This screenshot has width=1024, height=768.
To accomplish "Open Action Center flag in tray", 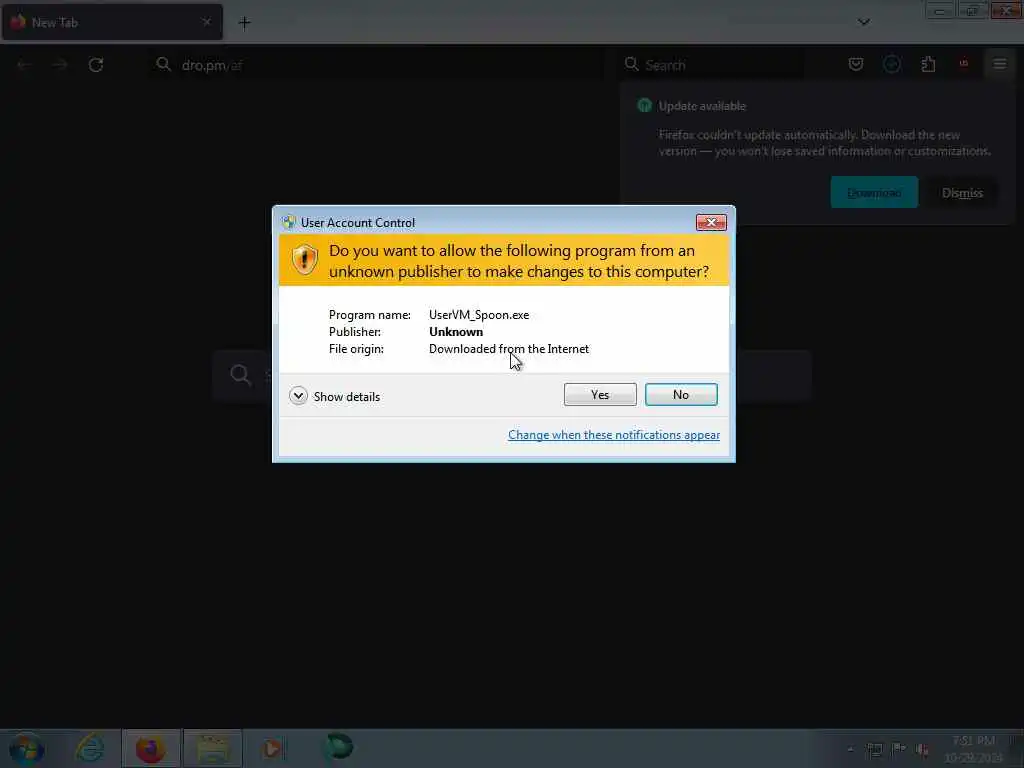I will coord(899,748).
